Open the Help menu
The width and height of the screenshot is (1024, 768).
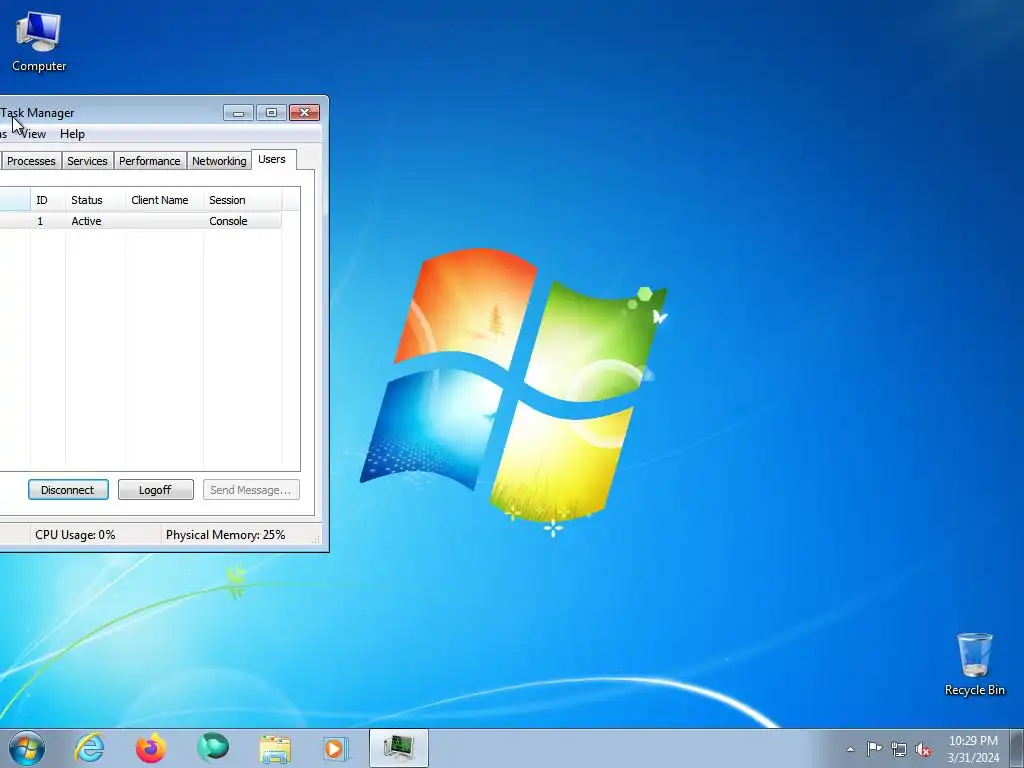pyautogui.click(x=72, y=134)
